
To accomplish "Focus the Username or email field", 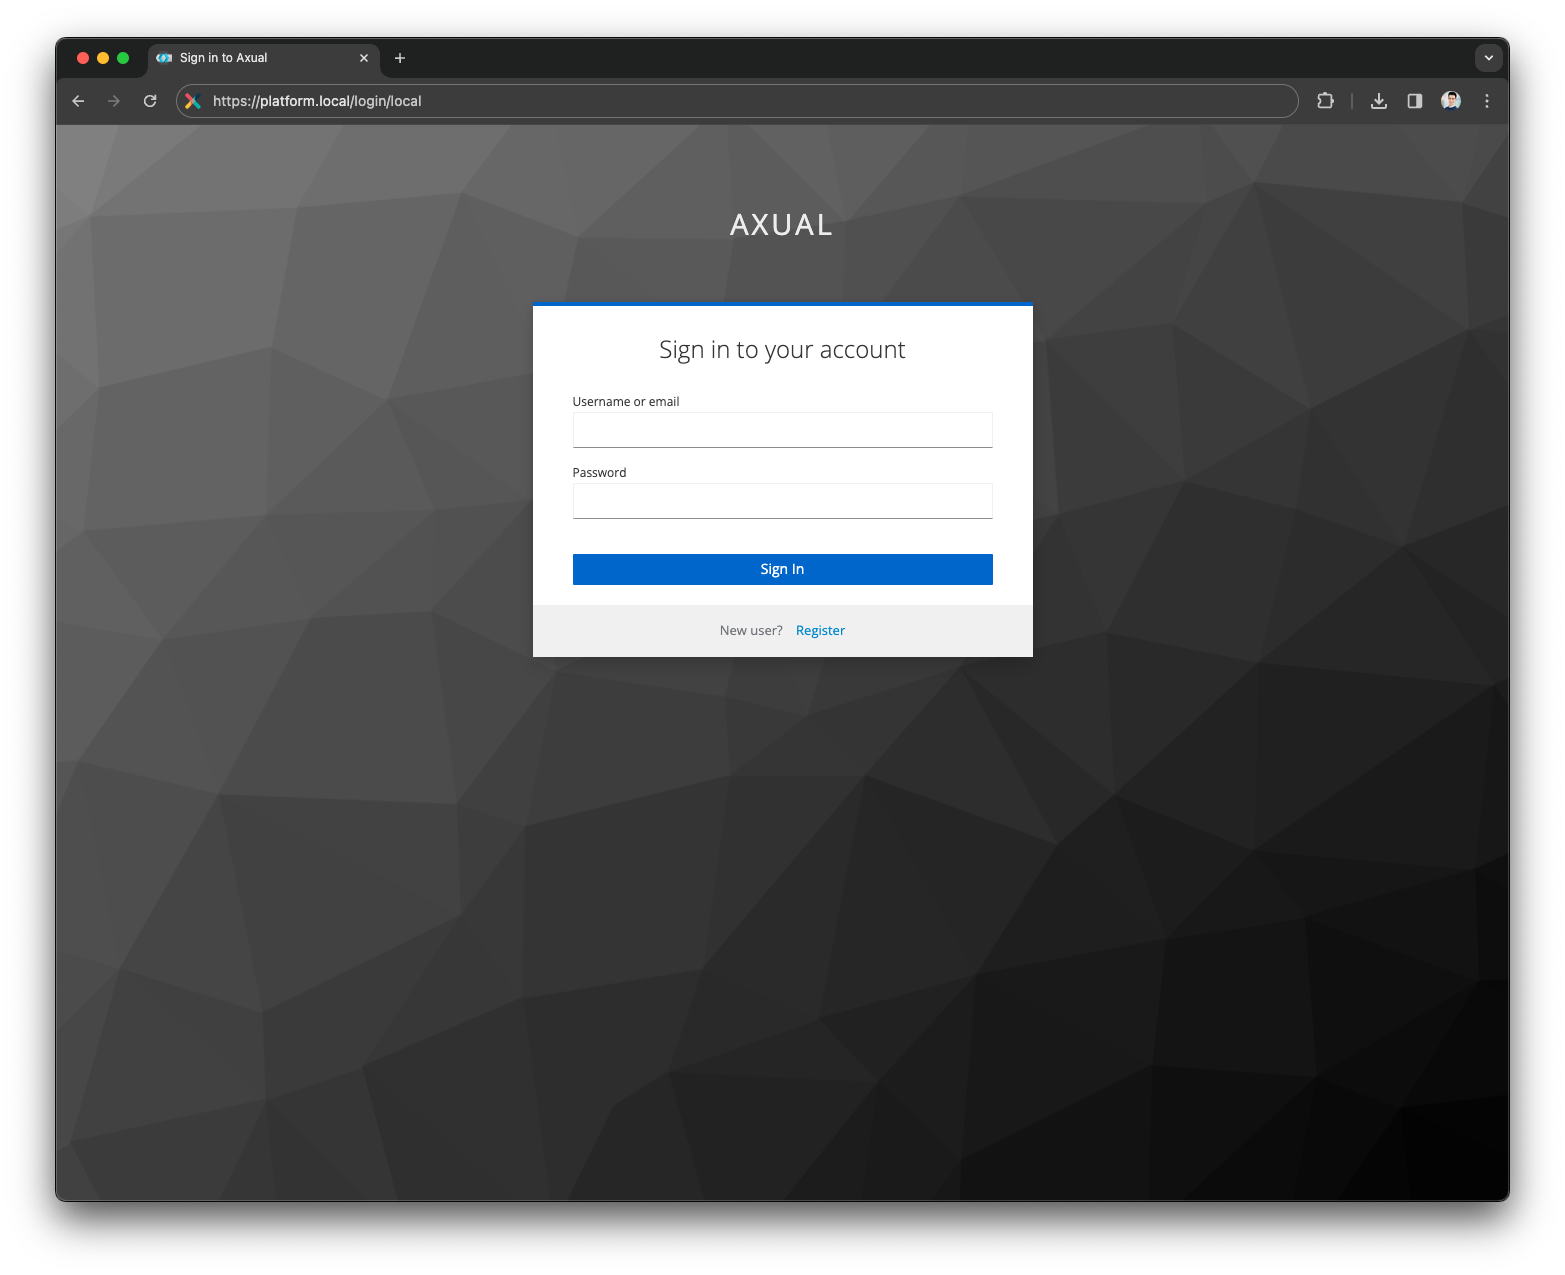I will pos(782,429).
